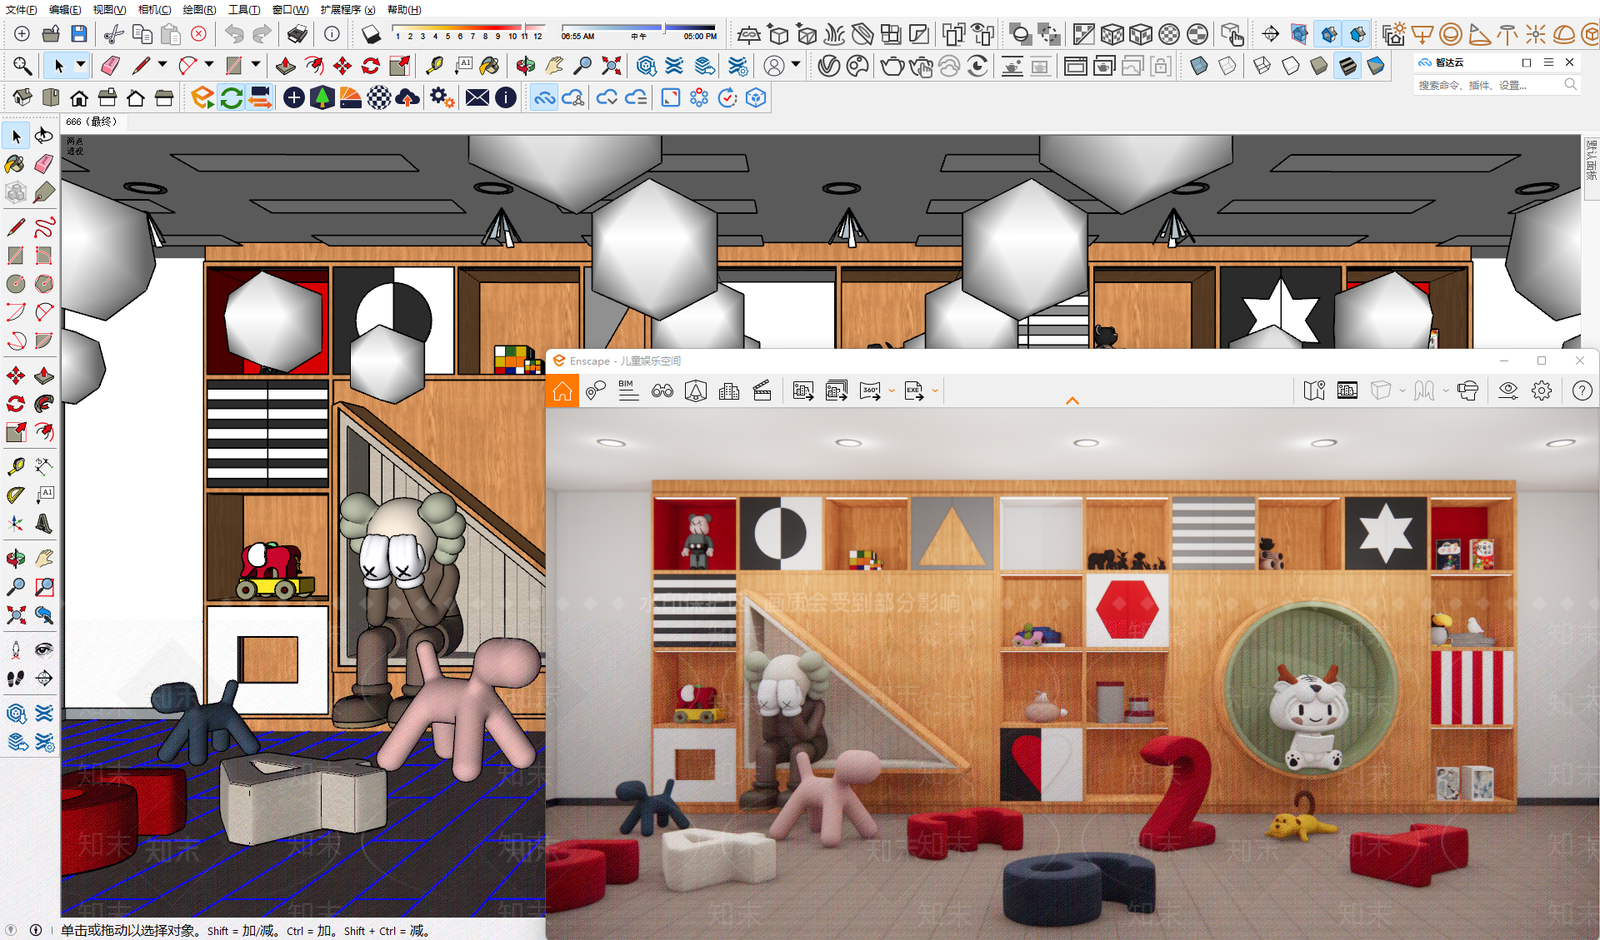Collapse Enscape toolbar with orange chevron

(1072, 401)
